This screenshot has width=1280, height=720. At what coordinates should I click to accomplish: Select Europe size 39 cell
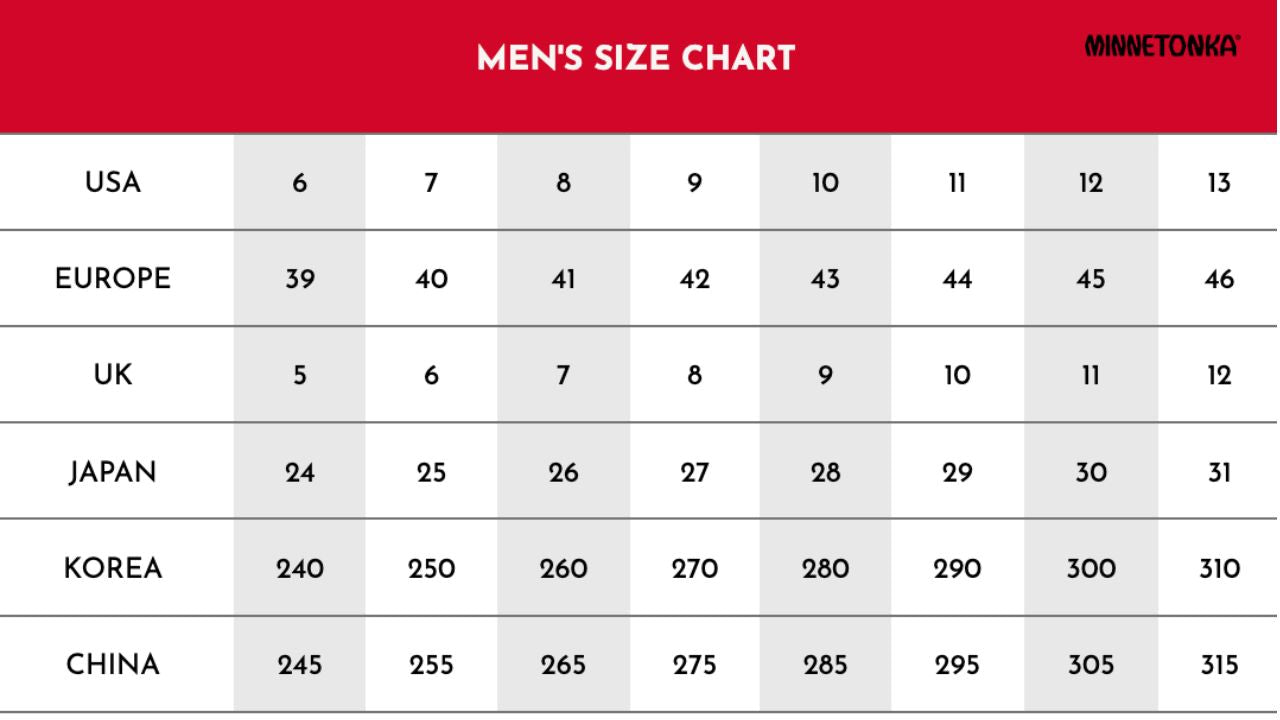pyautogui.click(x=300, y=280)
